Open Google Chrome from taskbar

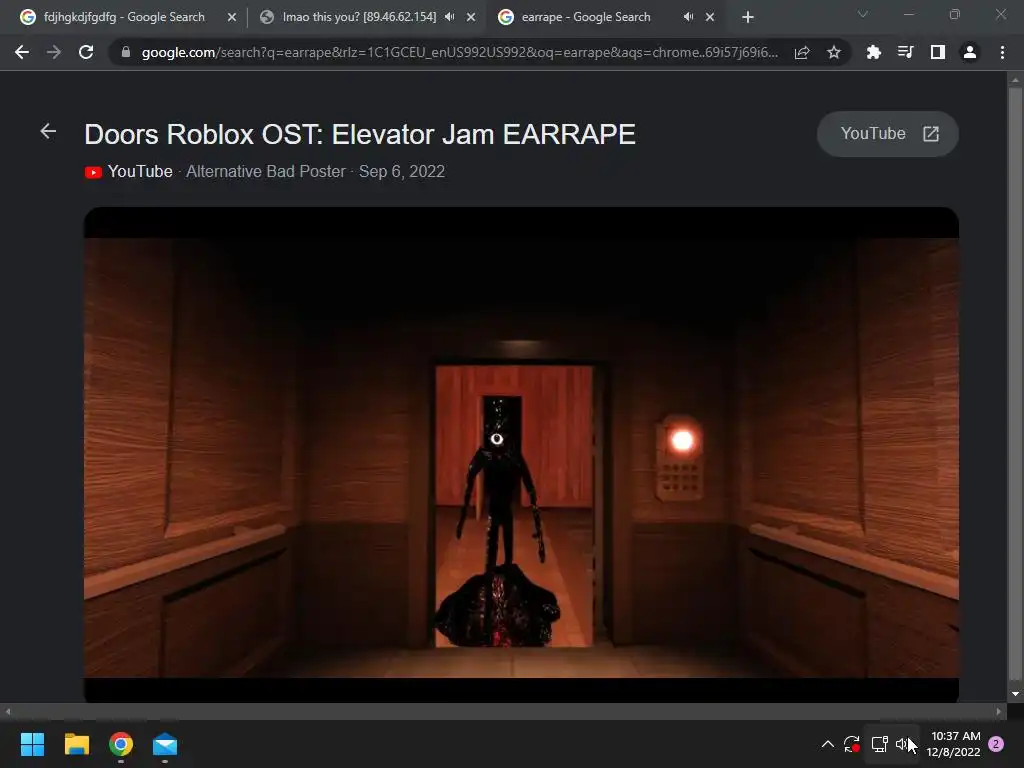tap(121, 744)
